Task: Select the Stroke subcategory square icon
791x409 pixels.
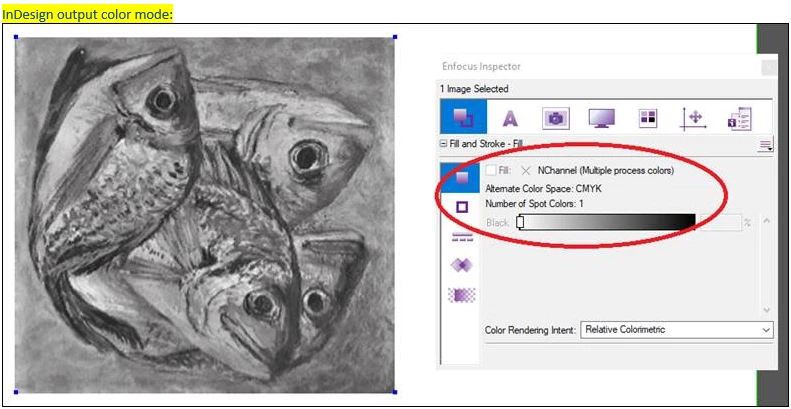Action: pos(462,207)
